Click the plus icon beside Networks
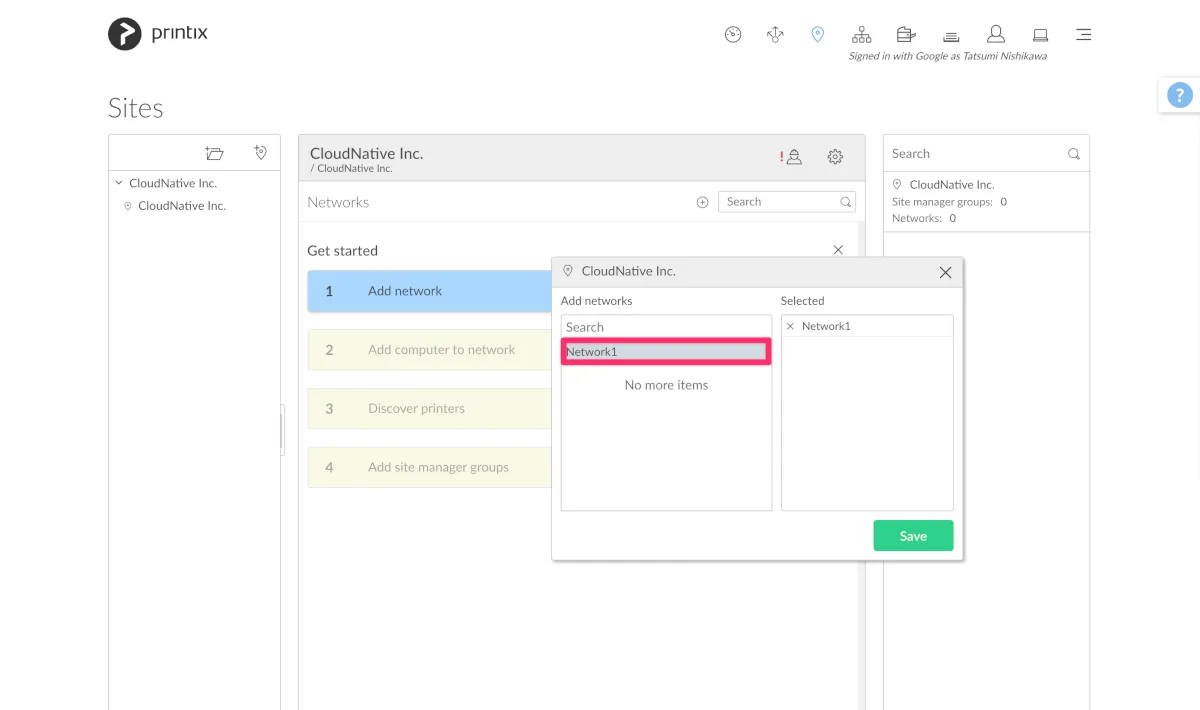Viewport: 1200px width, 710px height. click(x=702, y=202)
